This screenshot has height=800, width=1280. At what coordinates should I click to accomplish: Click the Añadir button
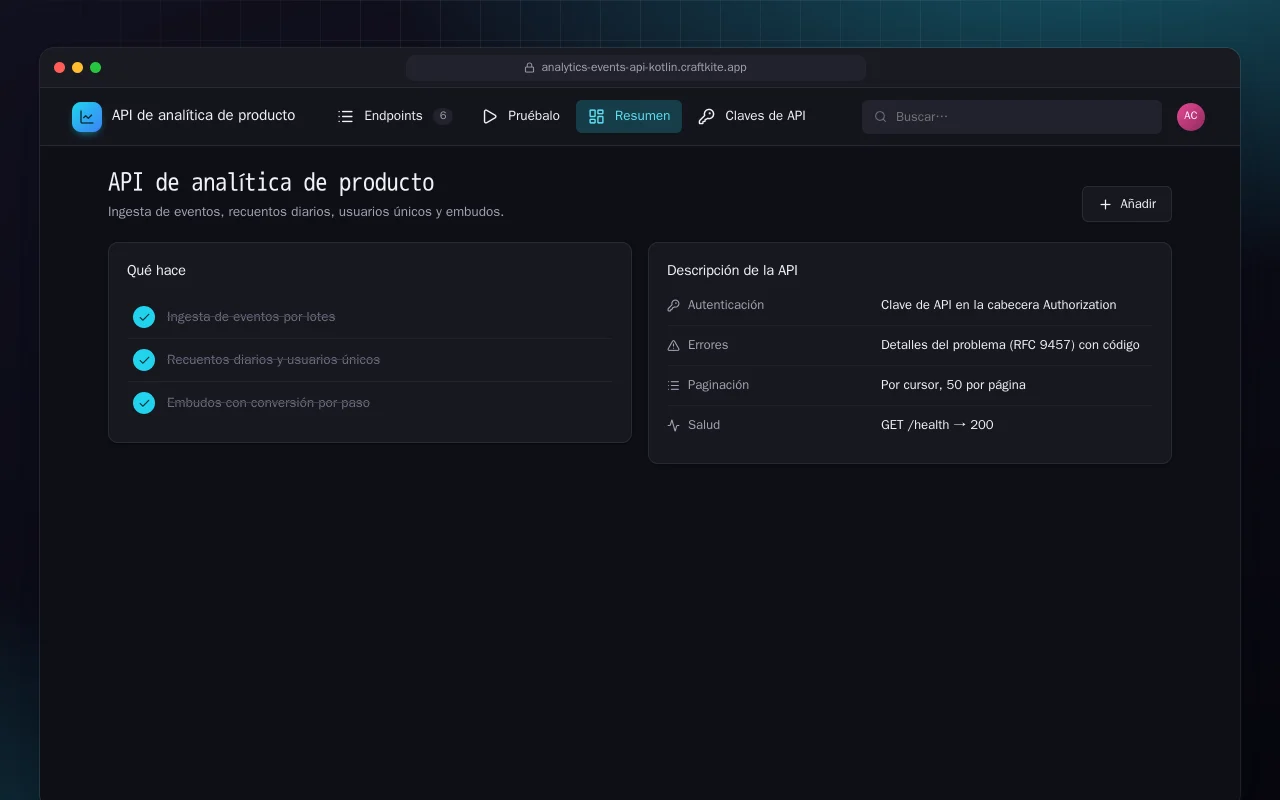tap(1127, 204)
